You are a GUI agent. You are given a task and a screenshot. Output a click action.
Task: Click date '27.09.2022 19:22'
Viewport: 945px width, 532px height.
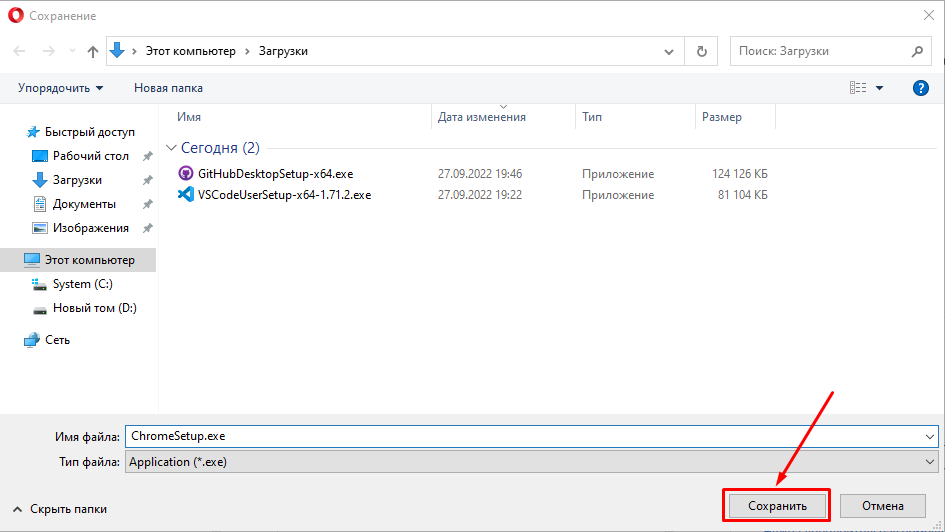pos(480,195)
